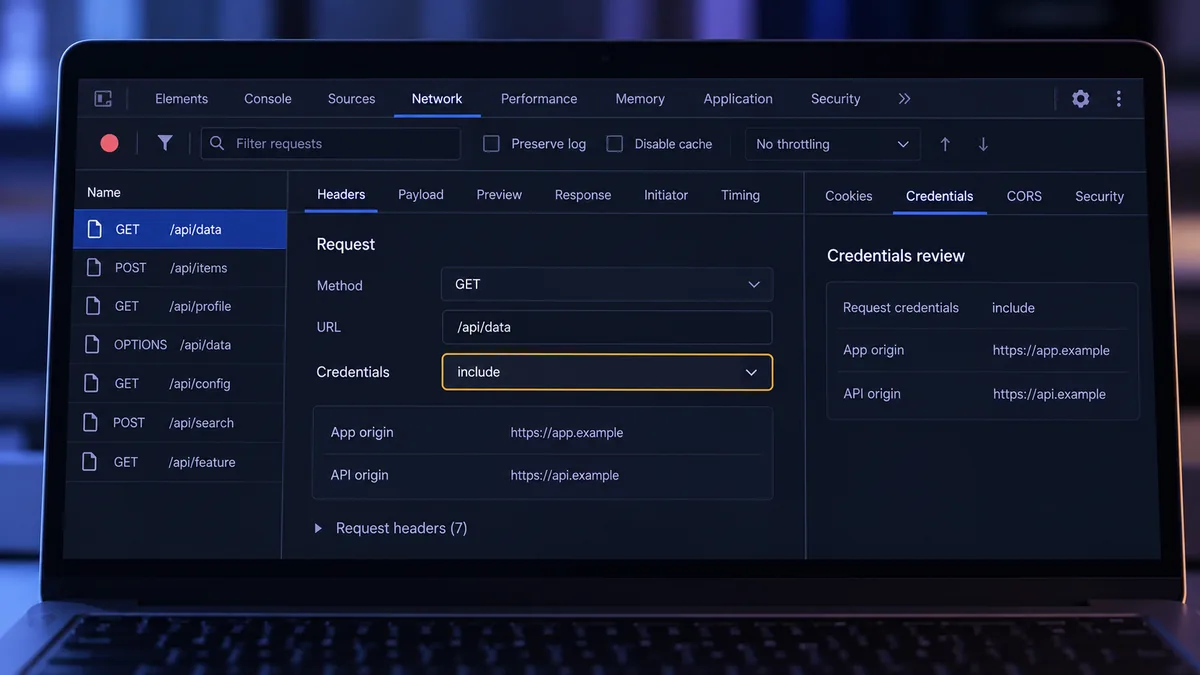This screenshot has height=675, width=1200.
Task: Open DevTools settings gear
Action: pyautogui.click(x=1081, y=99)
